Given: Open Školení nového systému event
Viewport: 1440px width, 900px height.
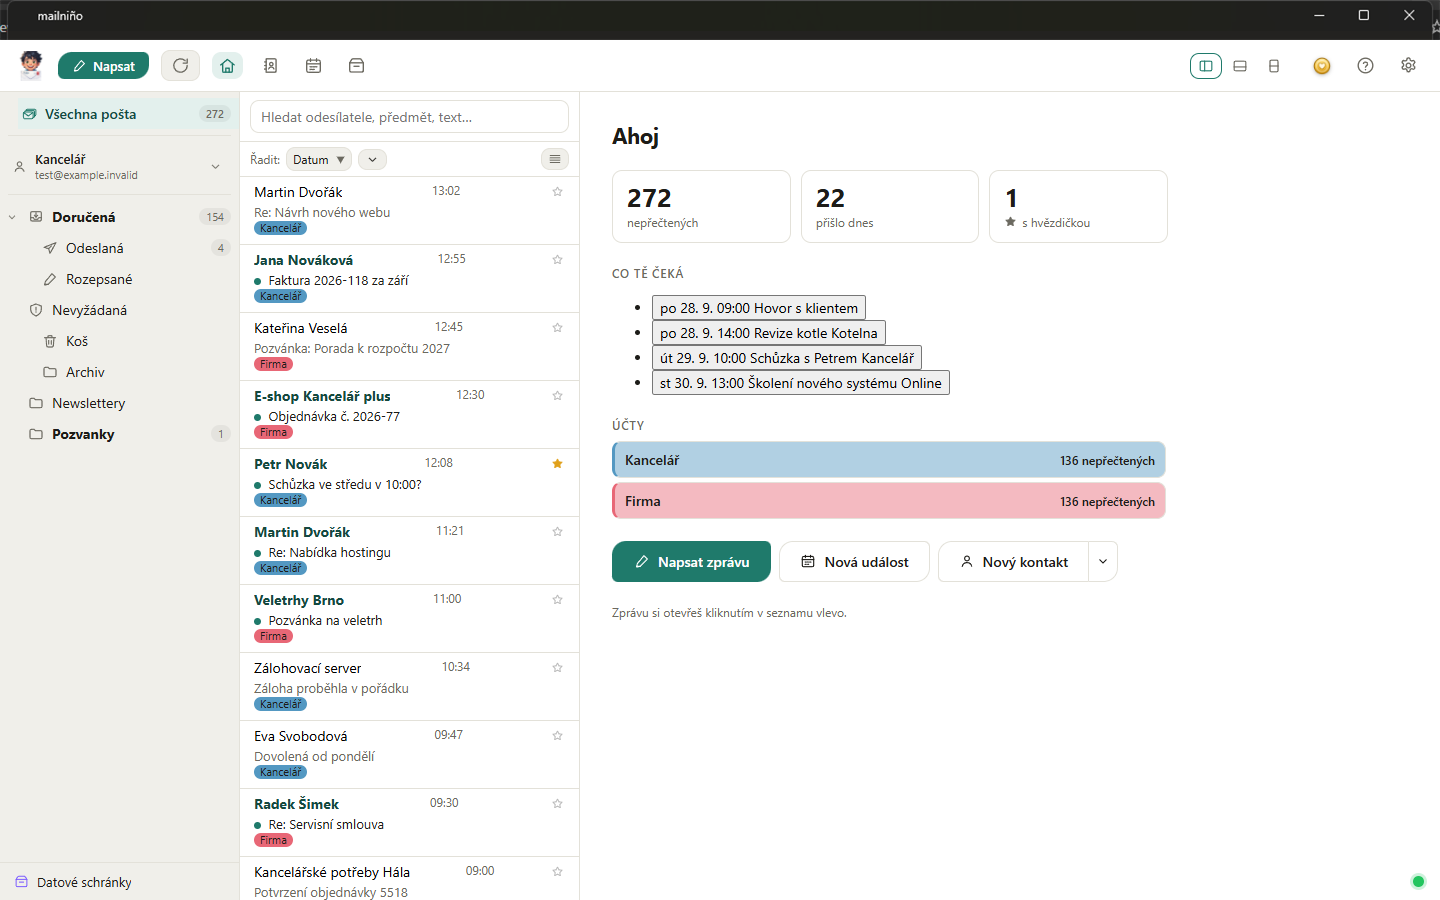Looking at the screenshot, I should (x=801, y=383).
